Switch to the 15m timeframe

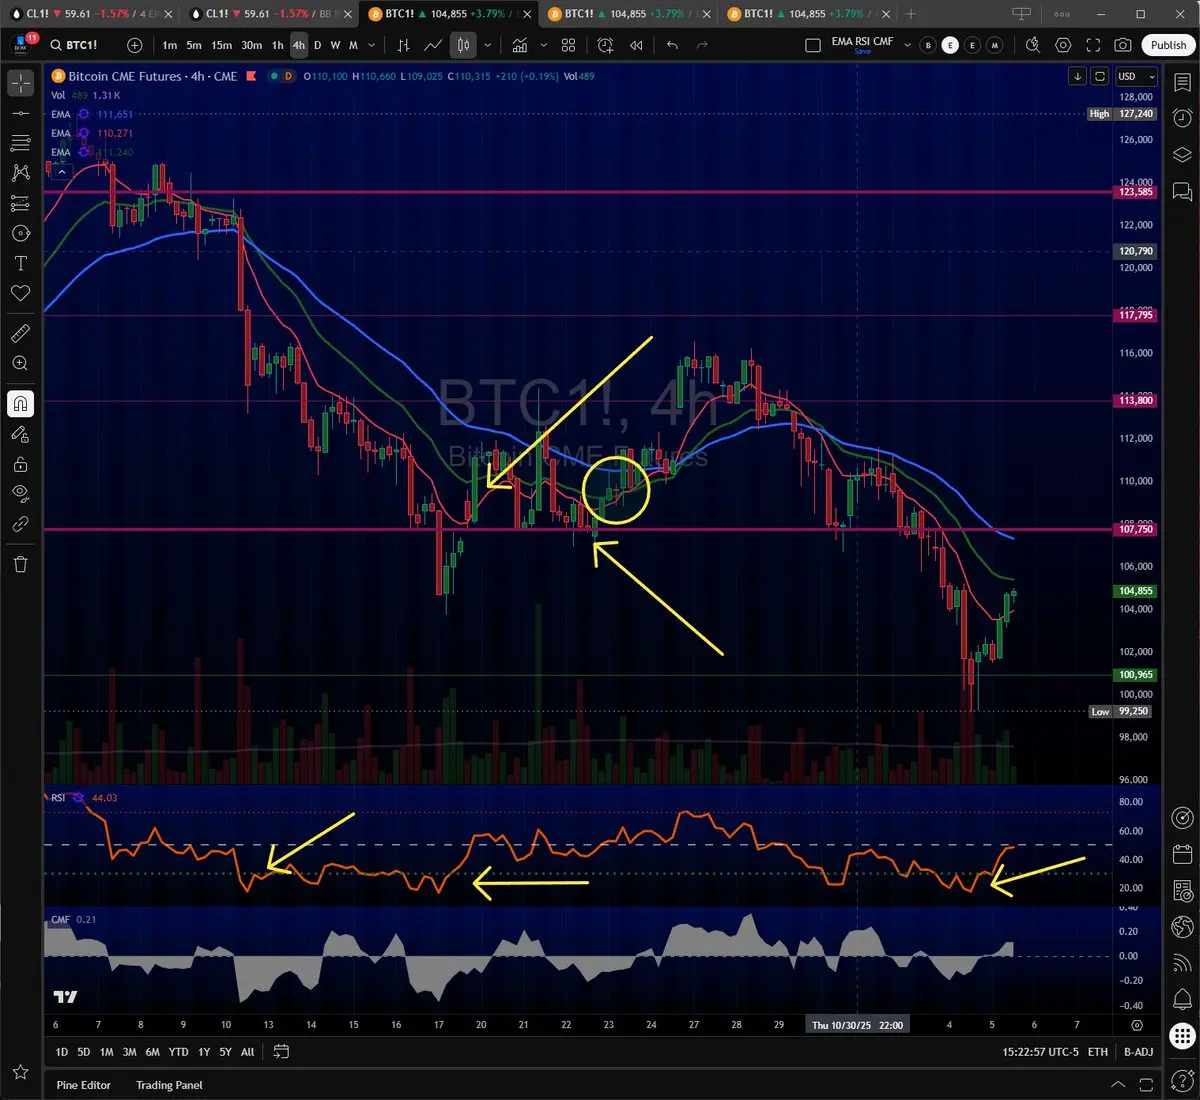(221, 45)
